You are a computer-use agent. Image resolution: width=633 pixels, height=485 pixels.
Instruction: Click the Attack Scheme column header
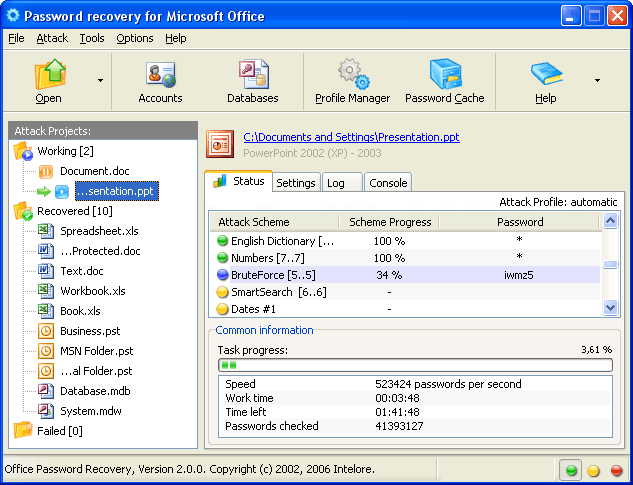pyautogui.click(x=274, y=222)
